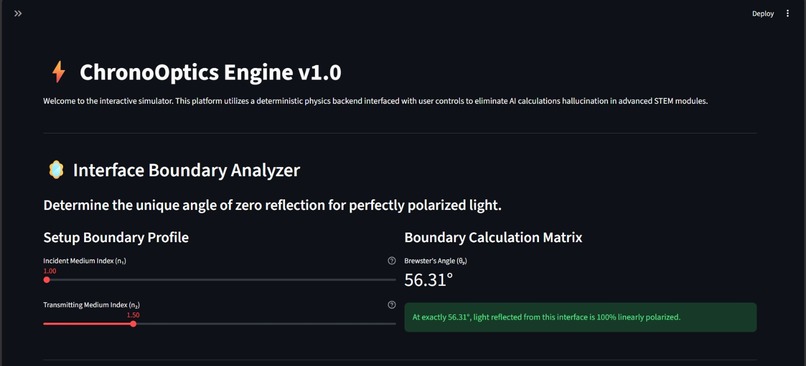Click the Setup Boundary Profile heading

click(116, 237)
